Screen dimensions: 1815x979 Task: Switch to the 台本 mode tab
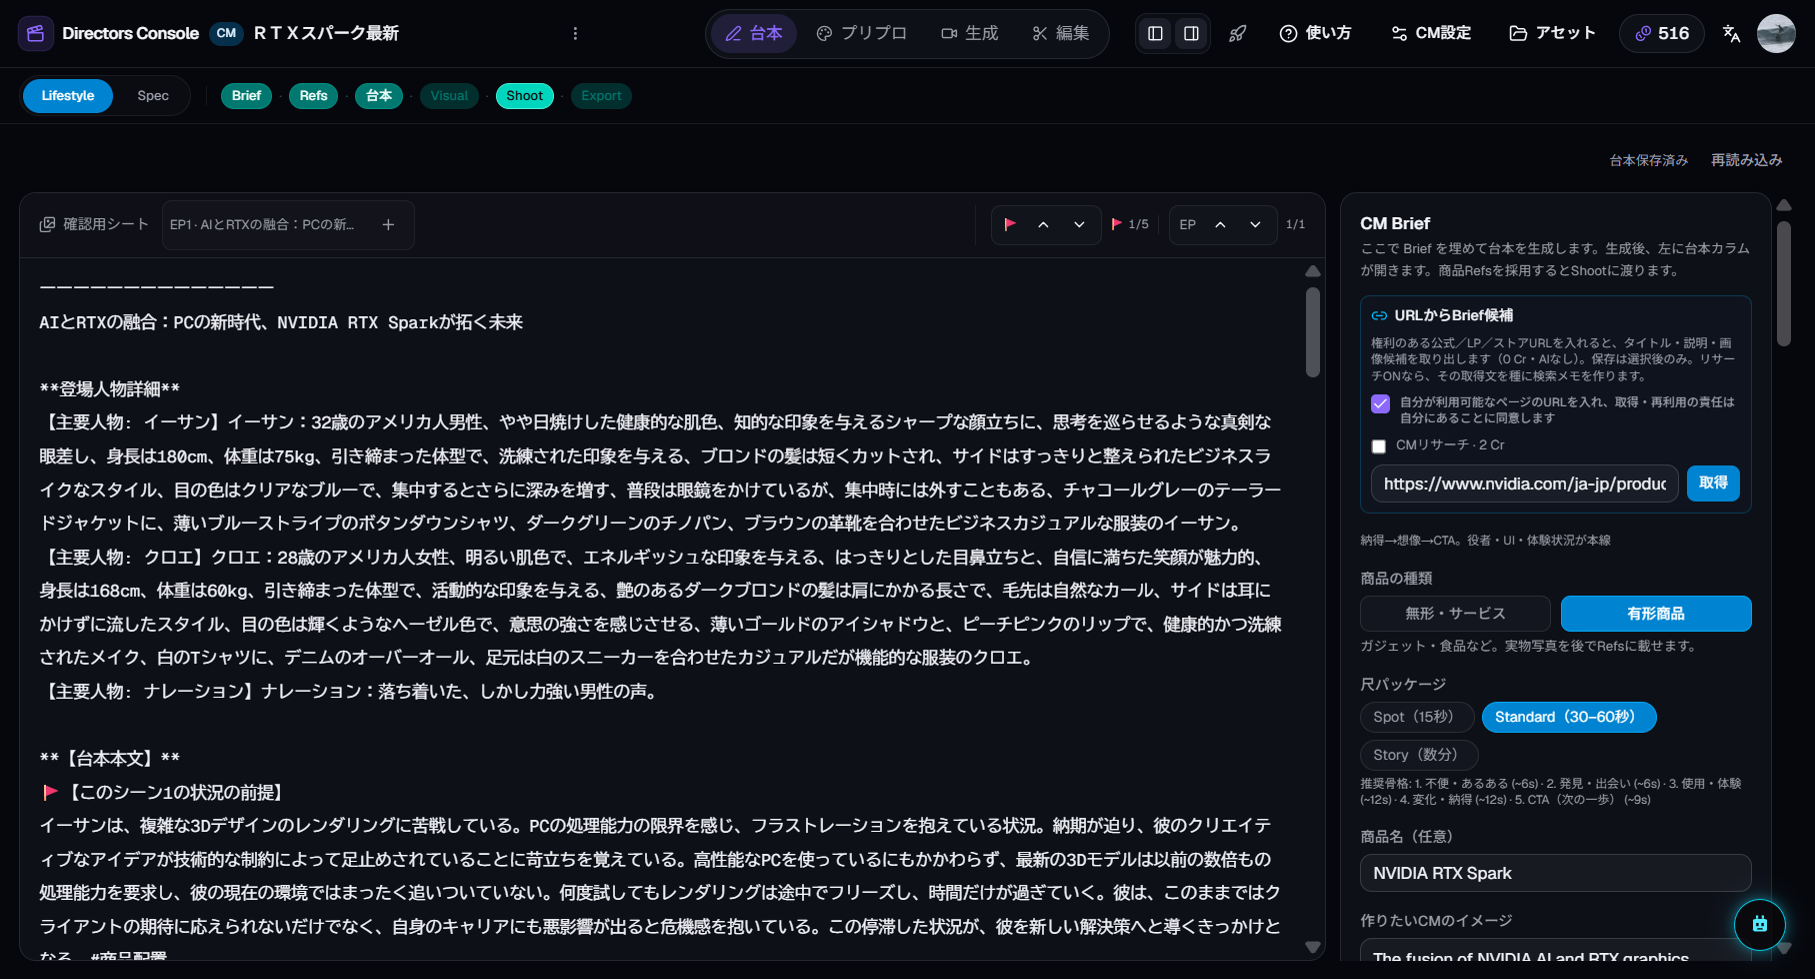tap(754, 33)
